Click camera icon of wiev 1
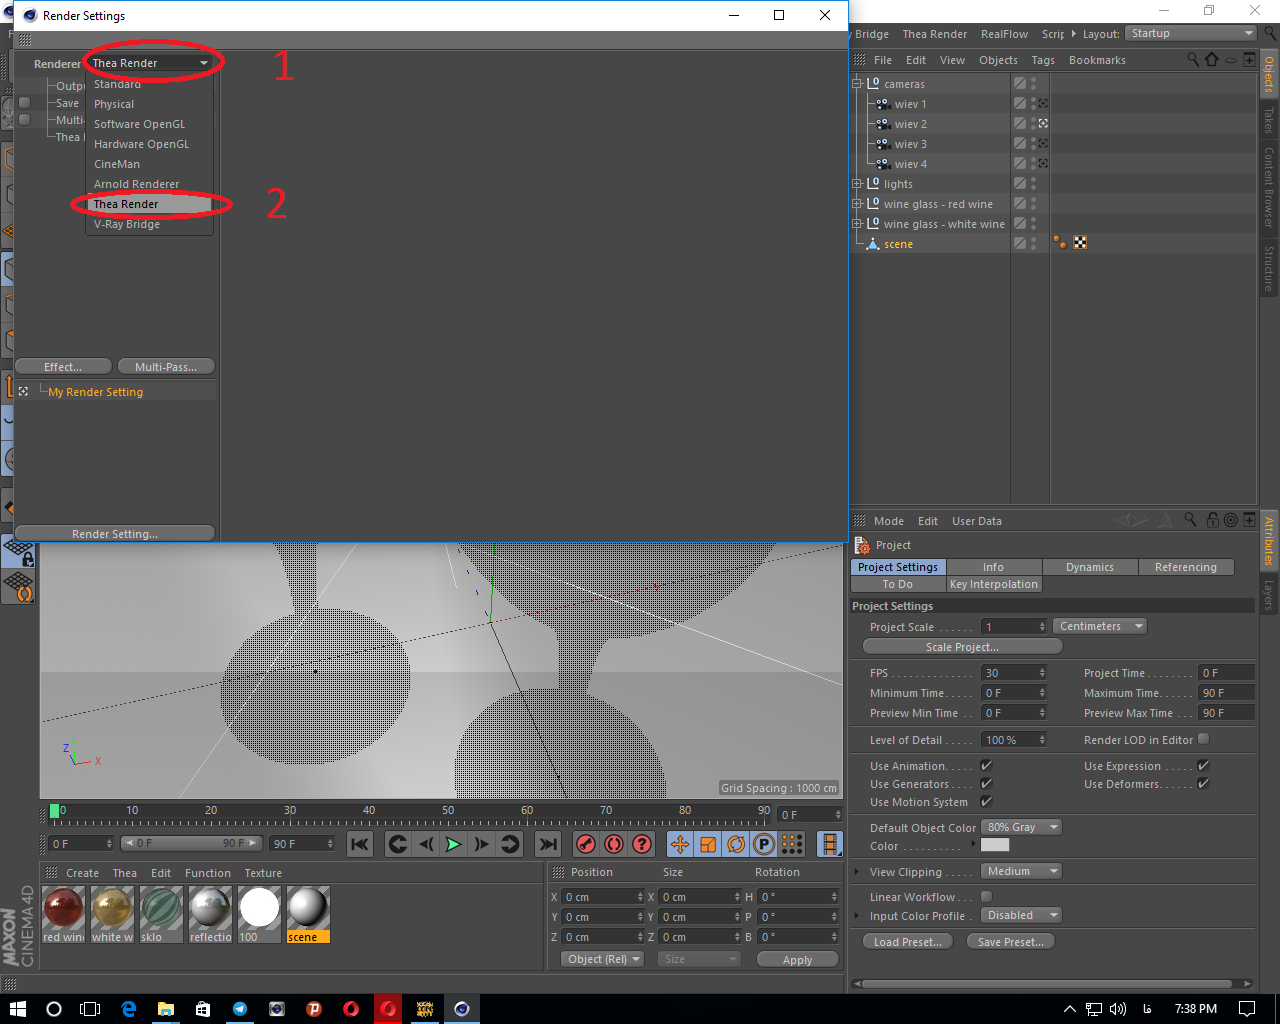 (x=883, y=104)
